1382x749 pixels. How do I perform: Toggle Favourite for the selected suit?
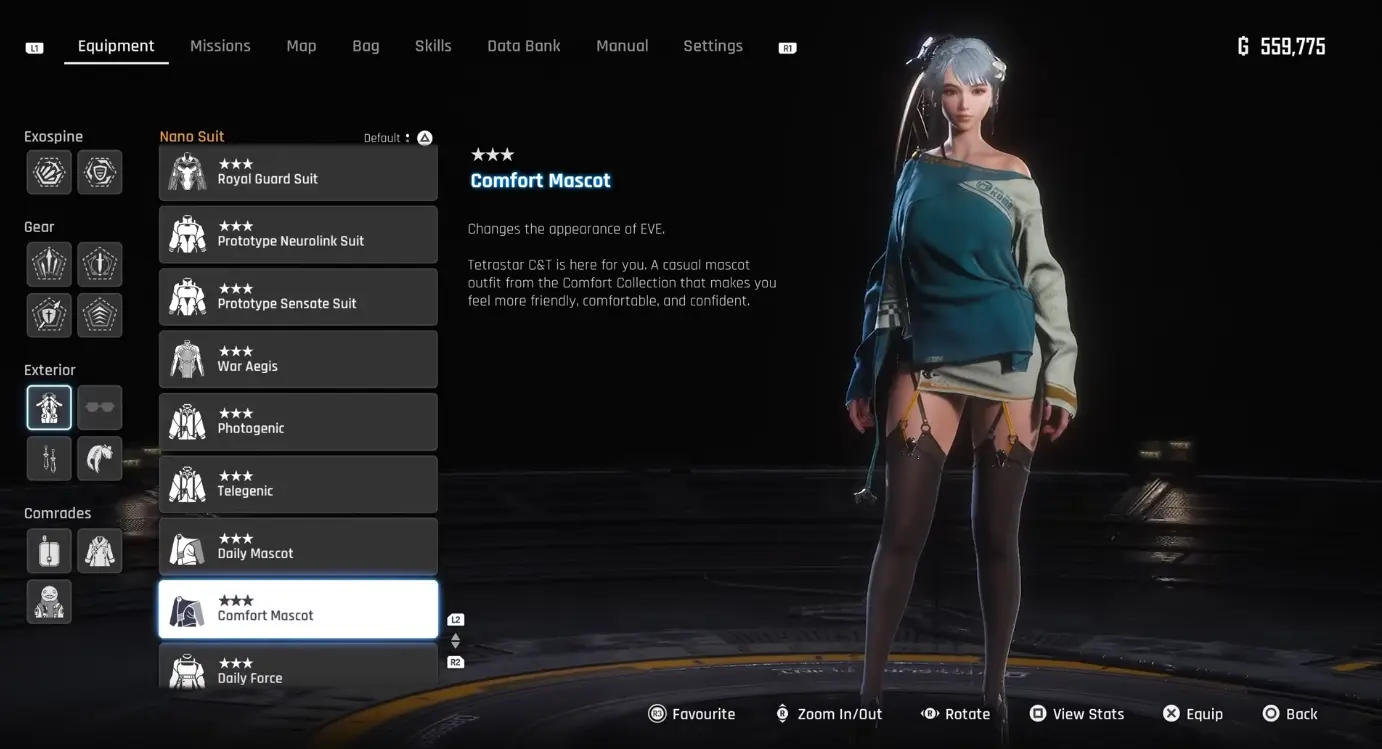coord(692,714)
